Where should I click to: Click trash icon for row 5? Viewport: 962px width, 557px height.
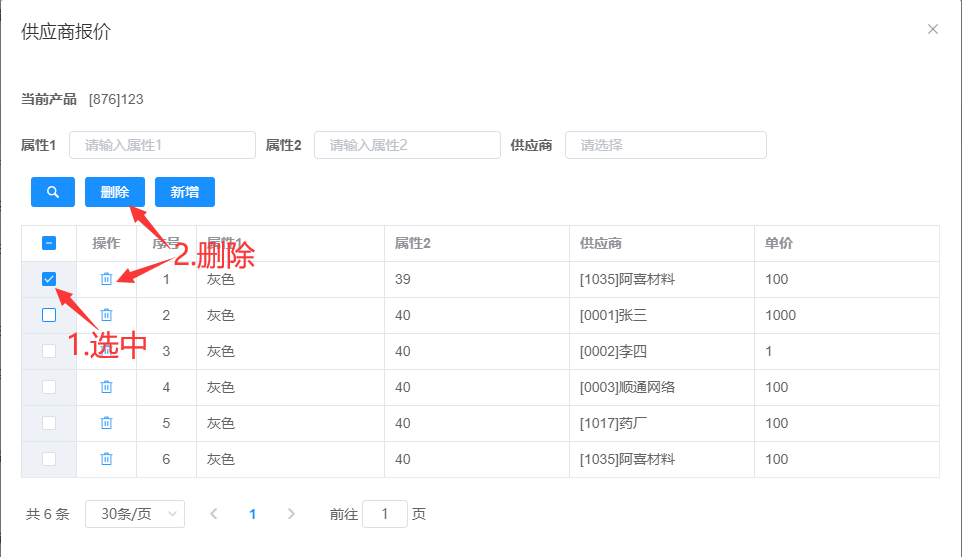point(106,423)
